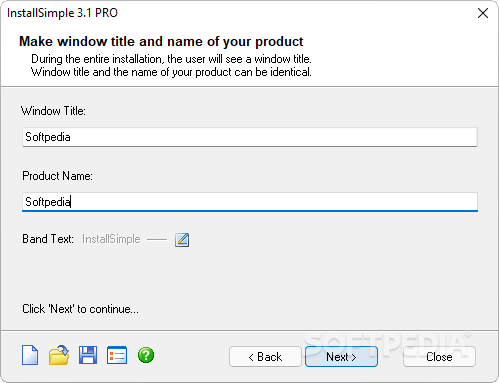499x383 pixels.
Task: Focus the Window Title input field
Action: click(x=250, y=137)
